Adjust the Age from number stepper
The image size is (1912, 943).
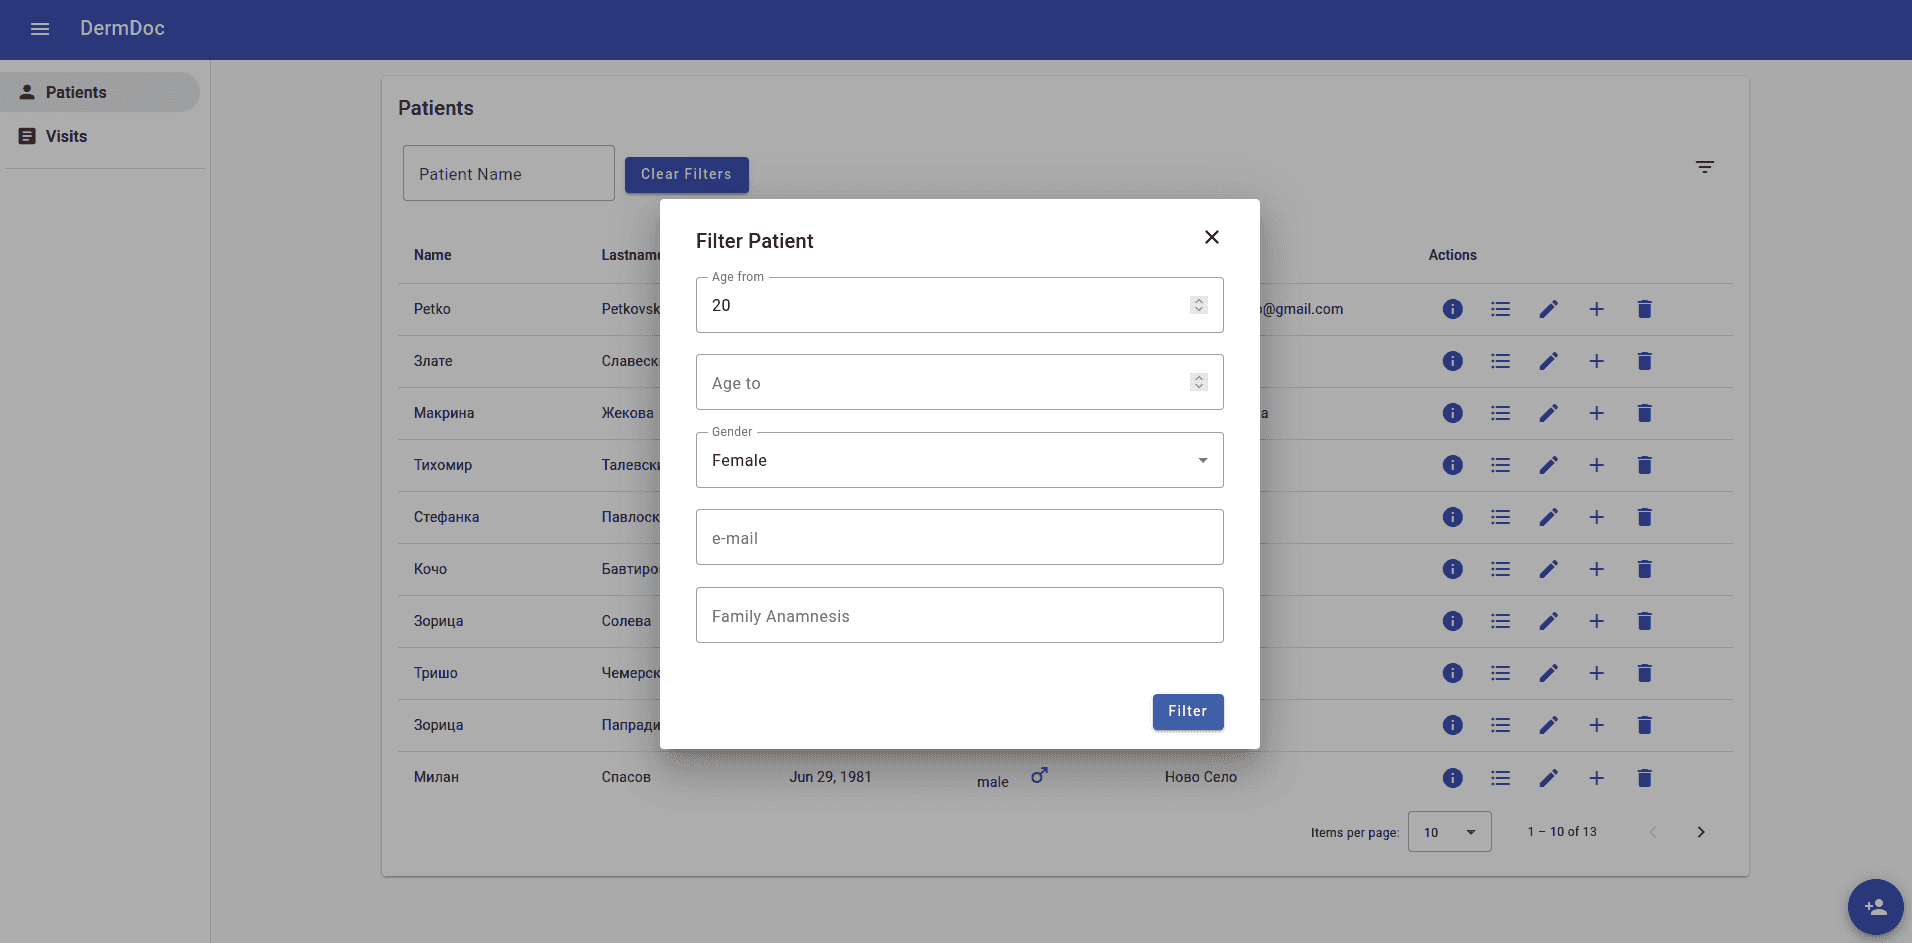1198,305
